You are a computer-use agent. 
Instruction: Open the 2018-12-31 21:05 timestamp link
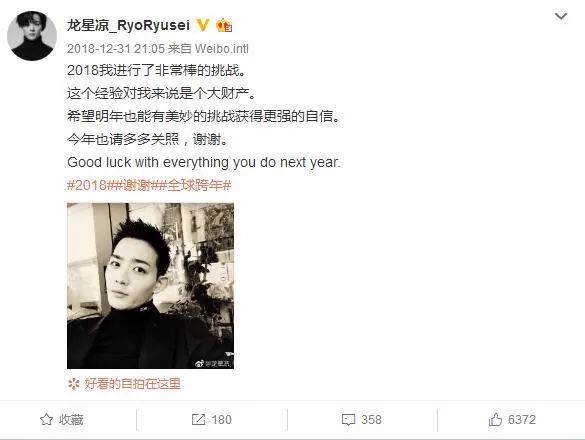[116, 49]
